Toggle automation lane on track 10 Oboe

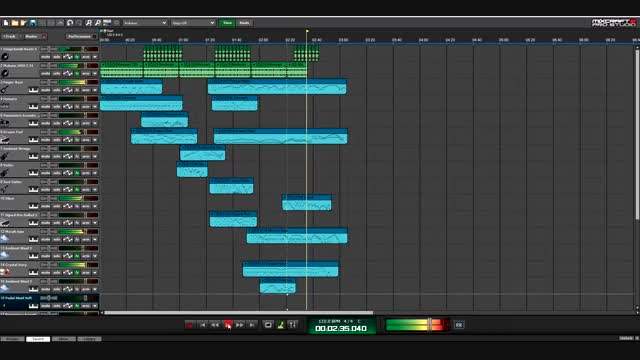[67, 206]
